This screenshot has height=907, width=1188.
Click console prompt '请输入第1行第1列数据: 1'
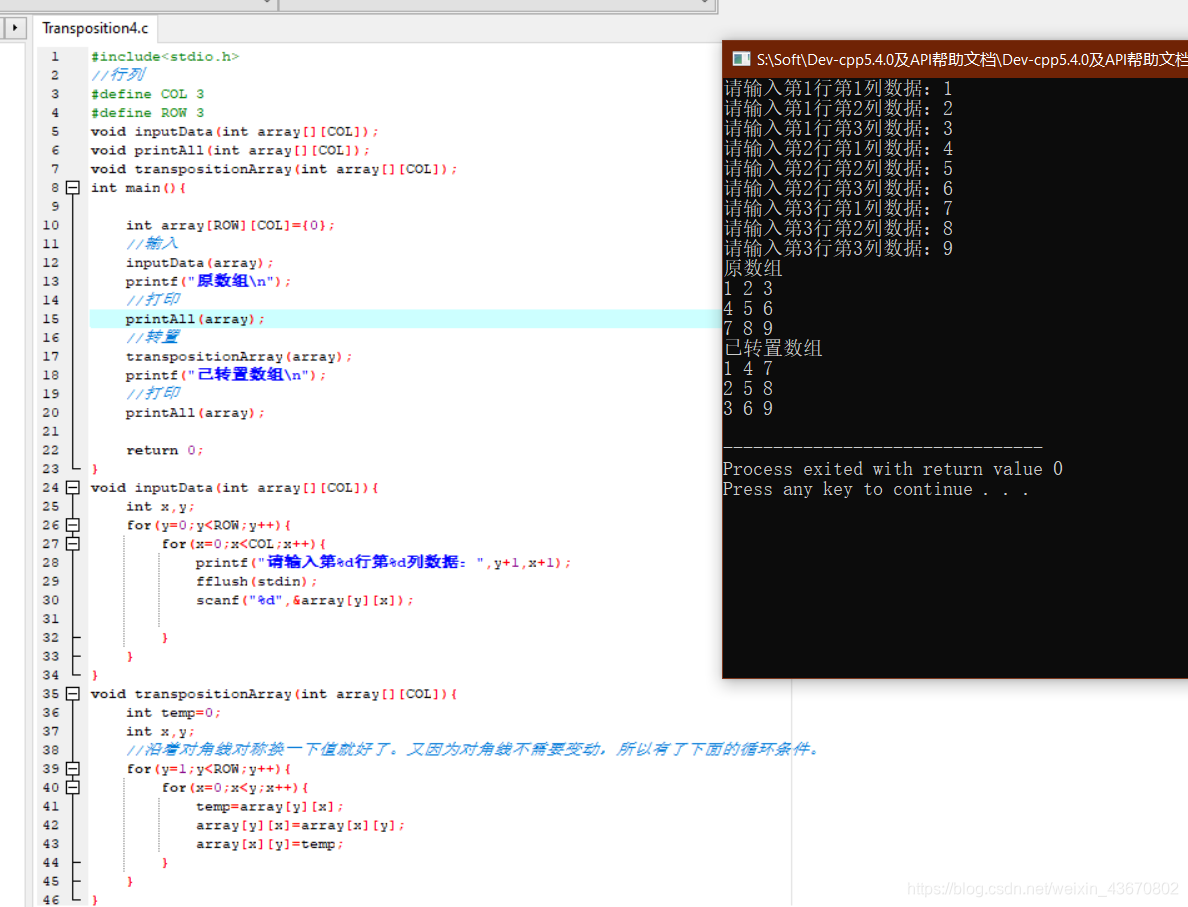(x=838, y=88)
